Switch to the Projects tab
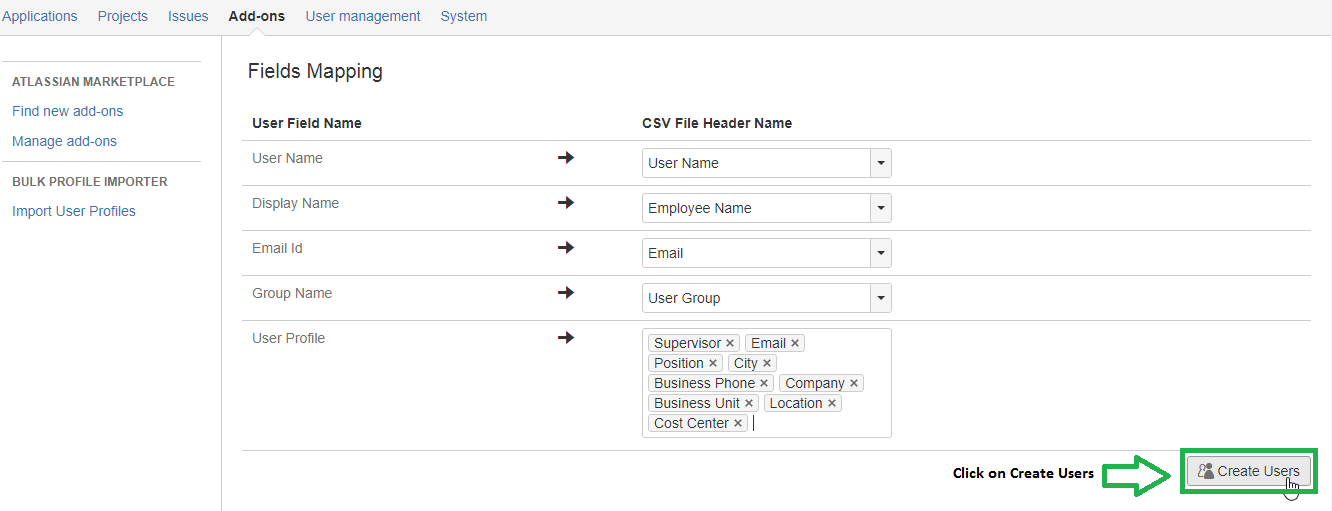The image size is (1332, 511). click(123, 16)
